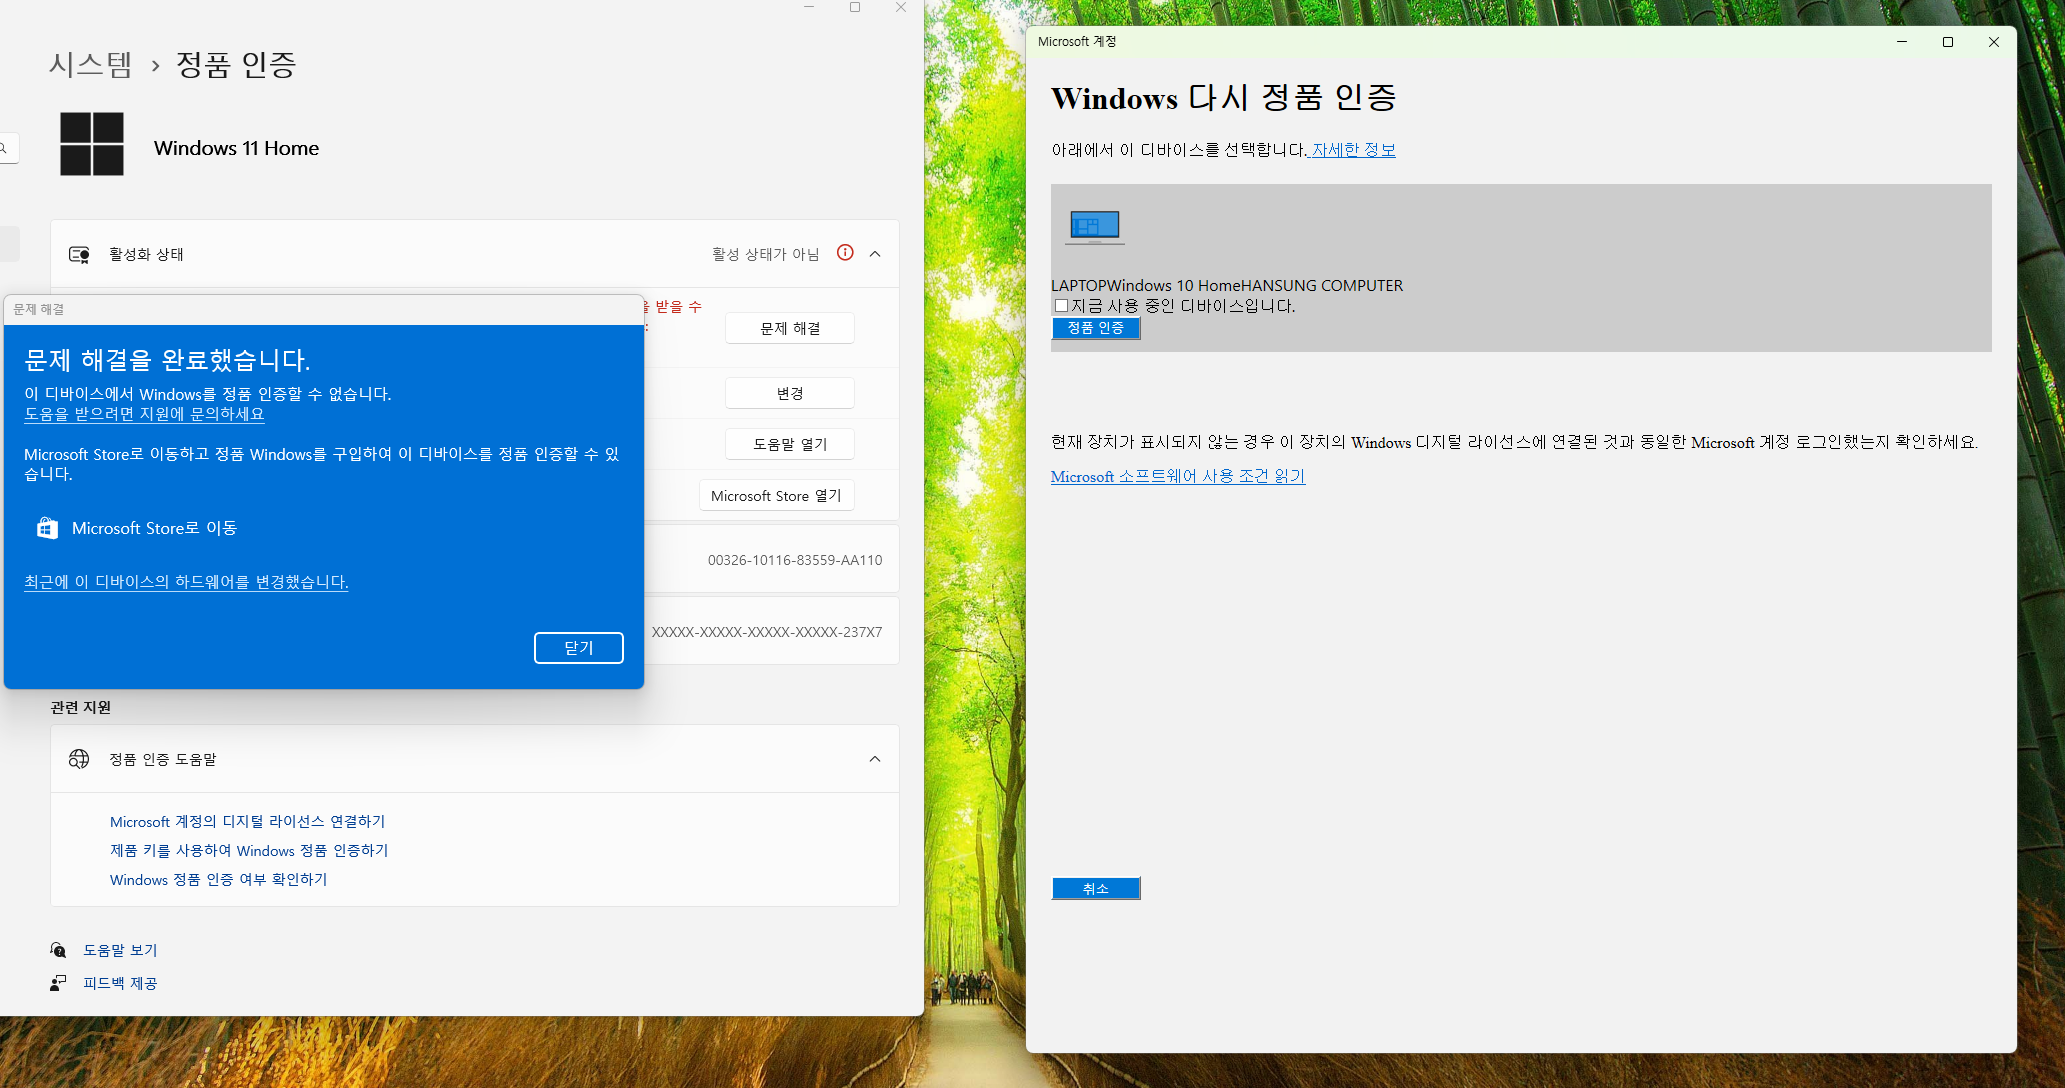Viewport: 2065px width, 1088px height.
Task: Maximize the Settings window
Action: point(855,8)
